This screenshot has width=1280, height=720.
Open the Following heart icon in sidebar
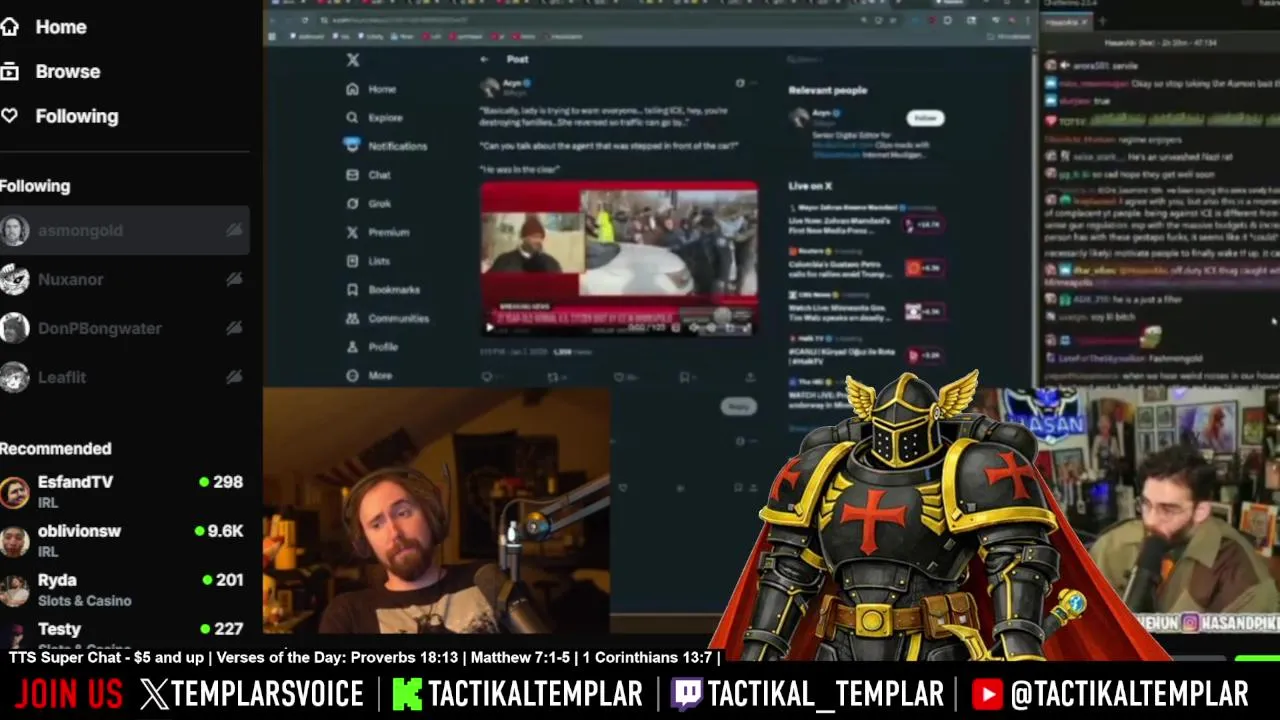coord(10,116)
